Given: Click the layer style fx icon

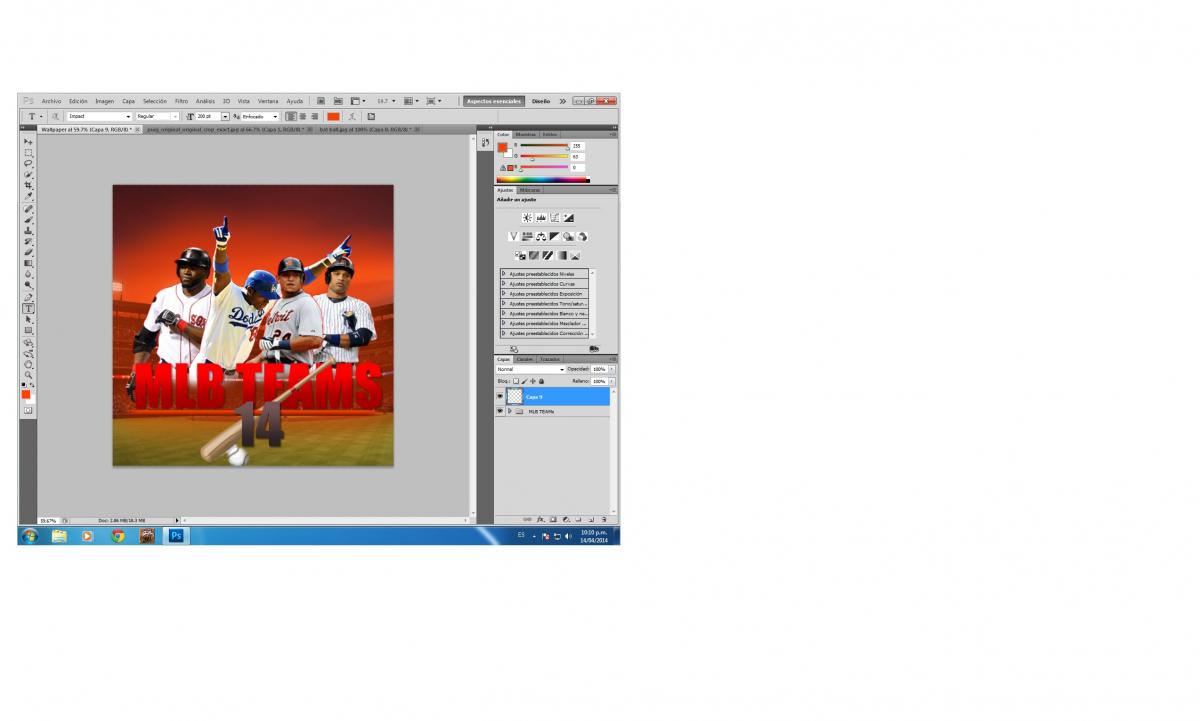Looking at the screenshot, I should (x=540, y=520).
